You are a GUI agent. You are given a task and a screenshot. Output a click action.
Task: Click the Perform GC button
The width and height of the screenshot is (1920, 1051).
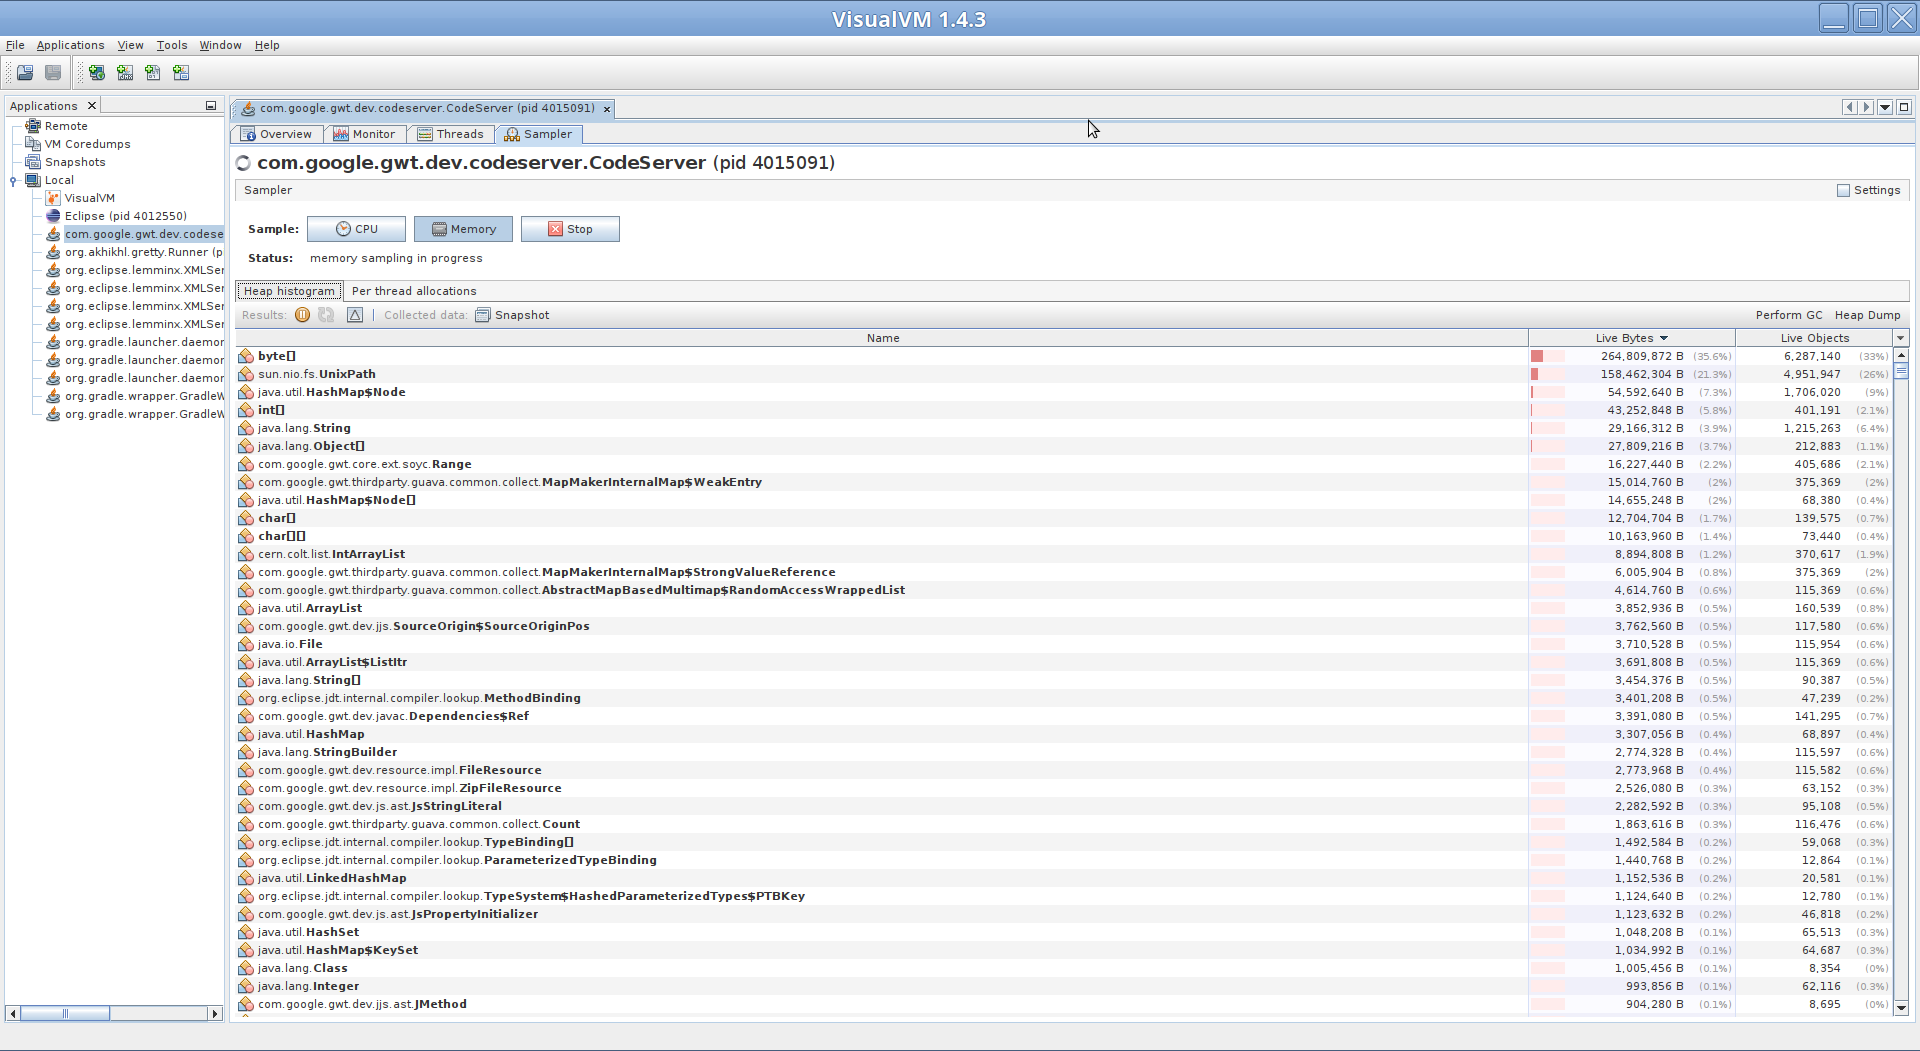coord(1789,315)
